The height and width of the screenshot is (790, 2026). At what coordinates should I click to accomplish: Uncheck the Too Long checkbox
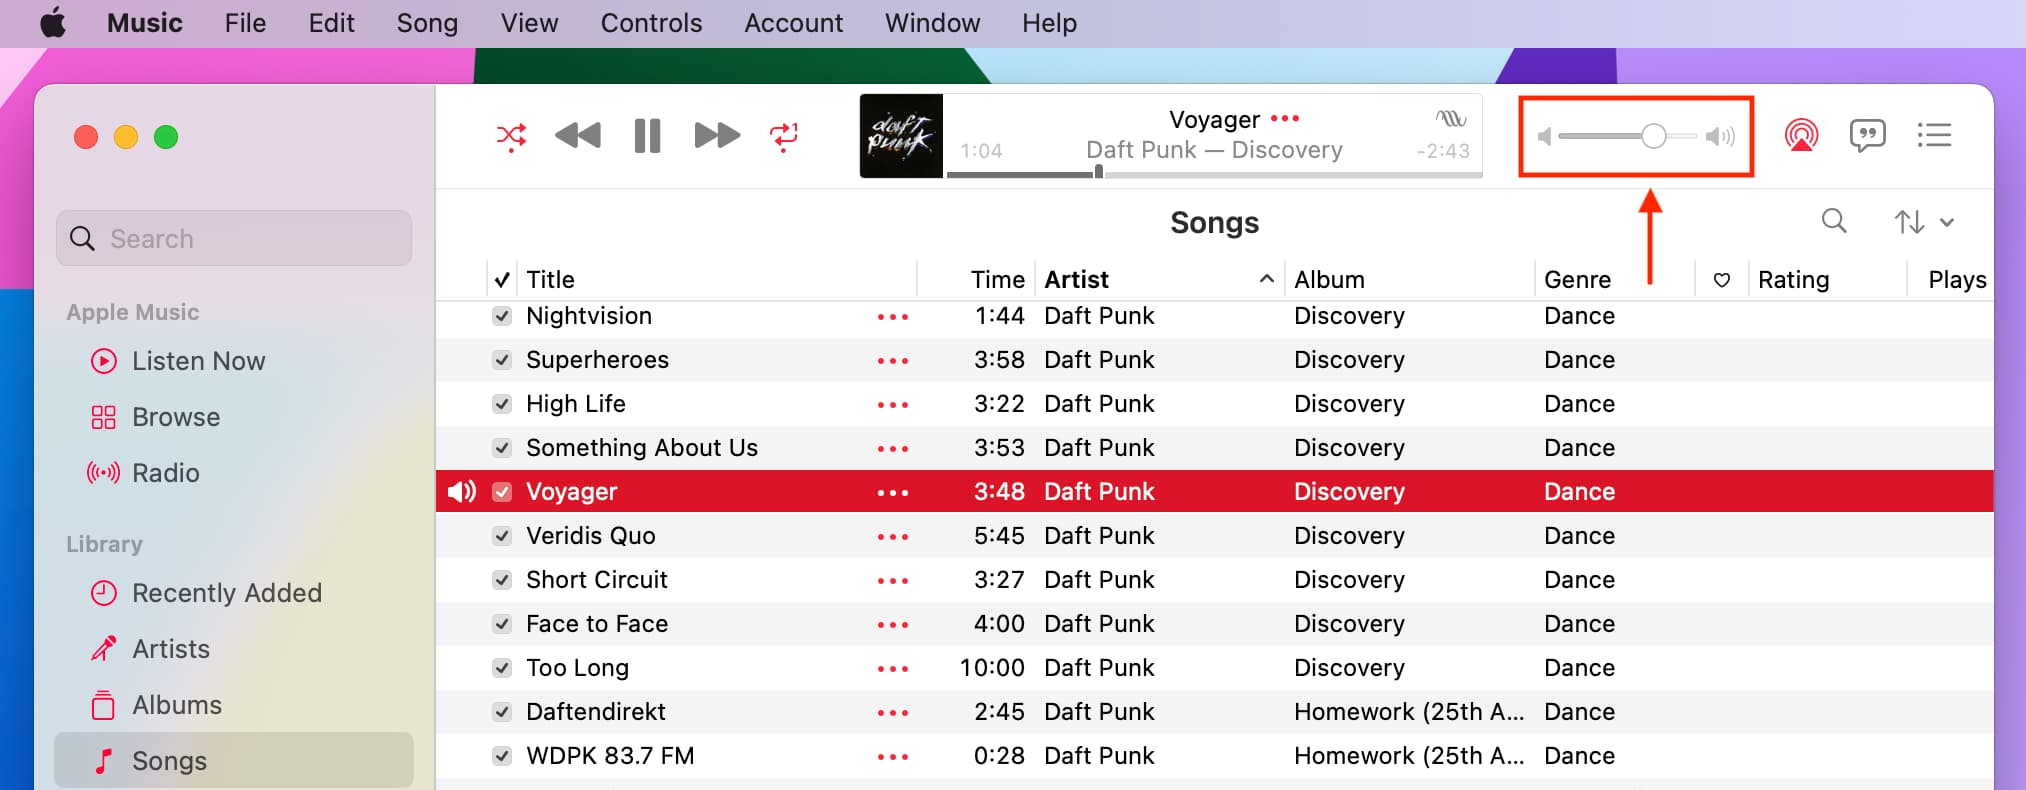(502, 668)
